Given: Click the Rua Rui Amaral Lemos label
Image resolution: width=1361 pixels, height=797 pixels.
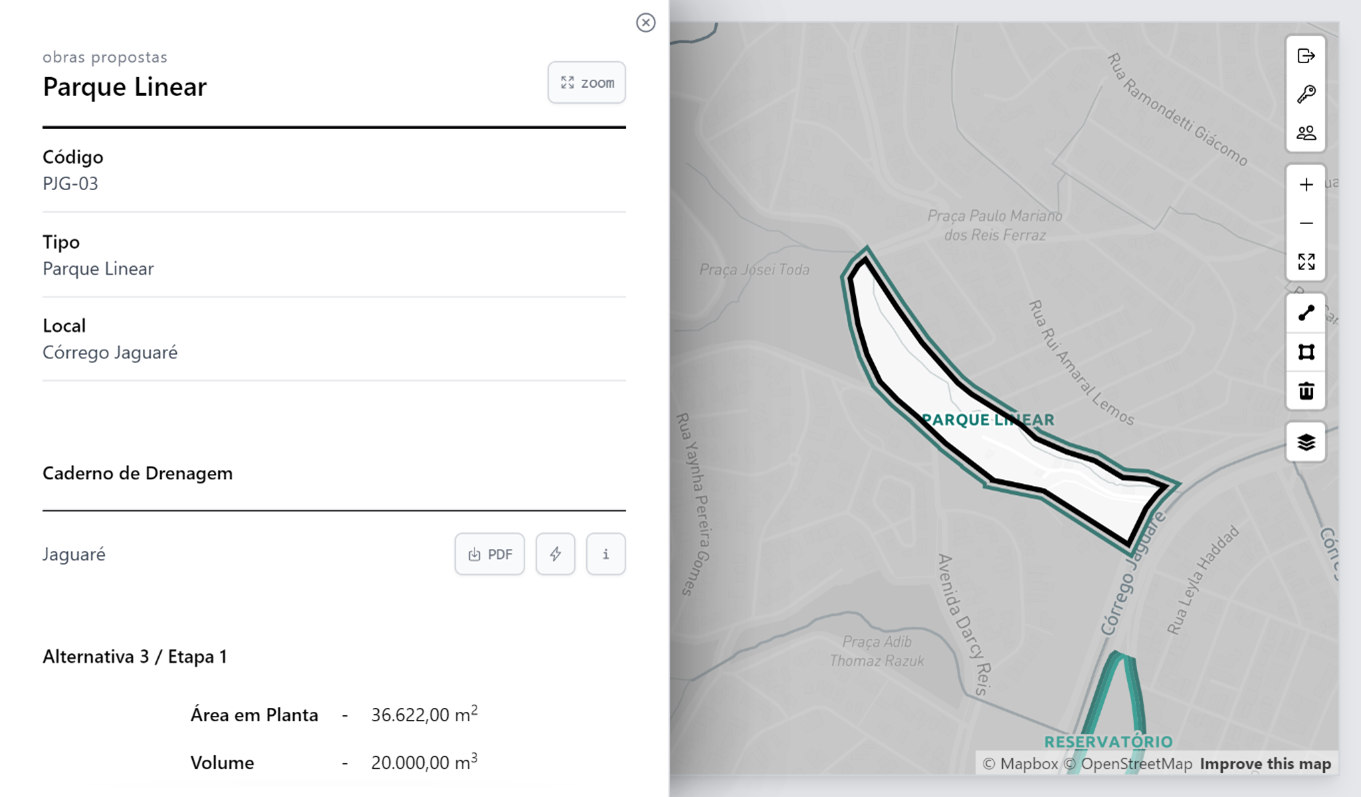Looking at the screenshot, I should pyautogui.click(x=1081, y=362).
